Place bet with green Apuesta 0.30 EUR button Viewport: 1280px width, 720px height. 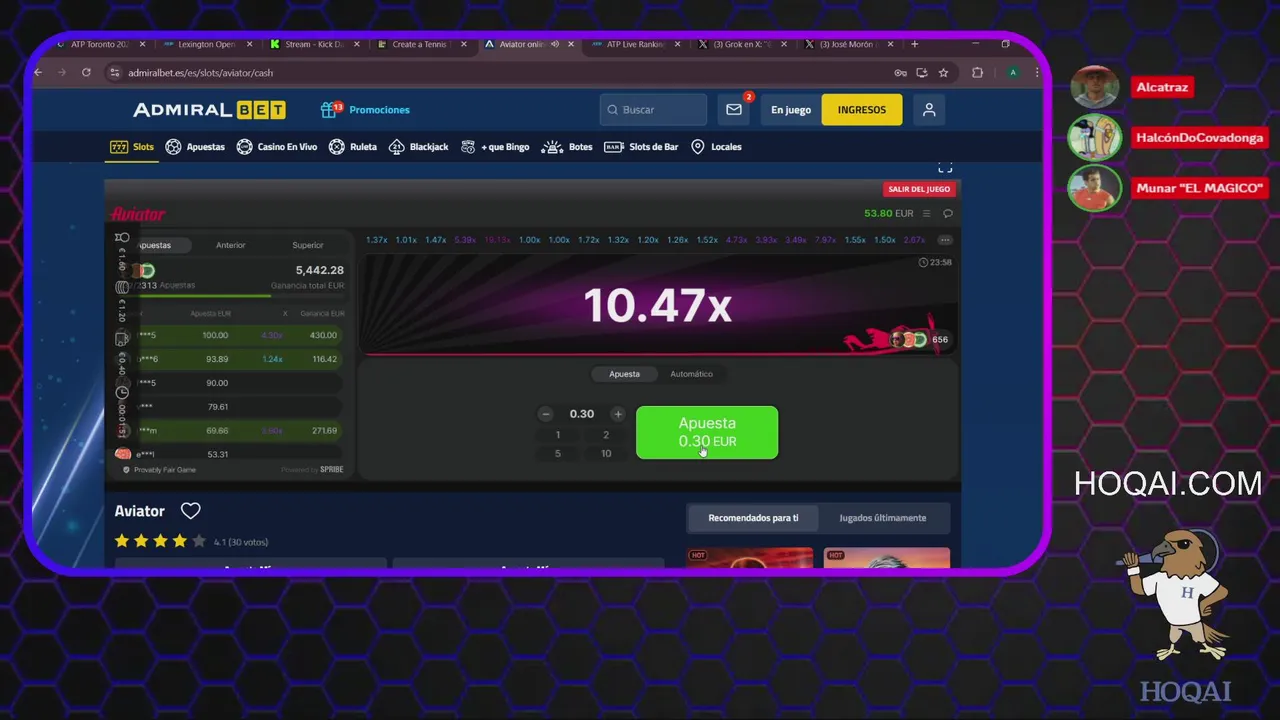coord(707,432)
